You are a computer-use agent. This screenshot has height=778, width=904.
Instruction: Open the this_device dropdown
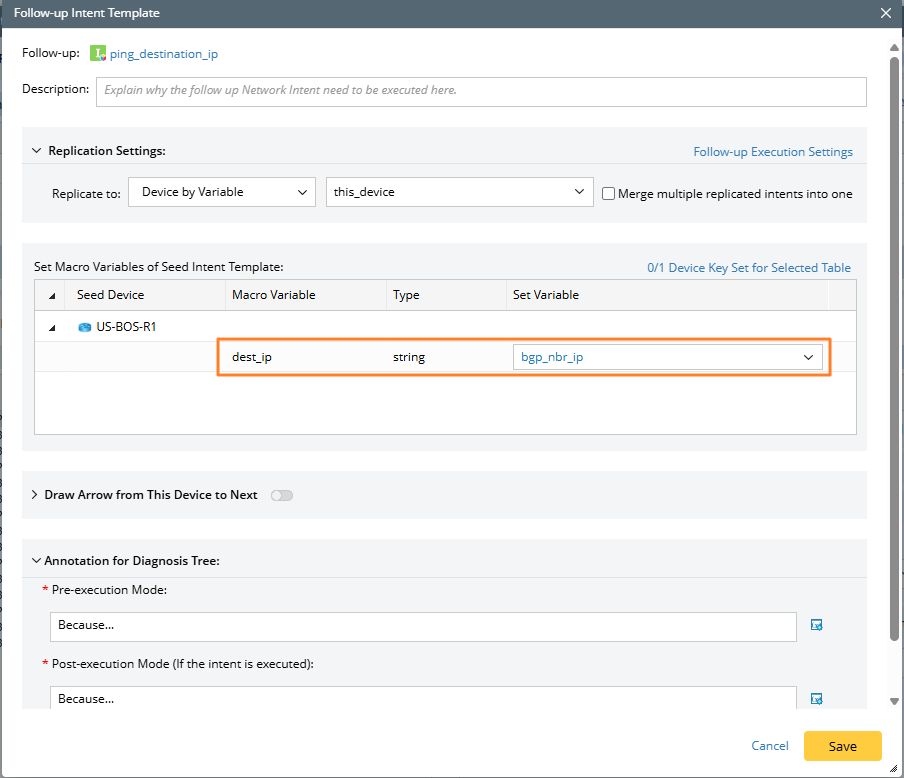coord(459,192)
